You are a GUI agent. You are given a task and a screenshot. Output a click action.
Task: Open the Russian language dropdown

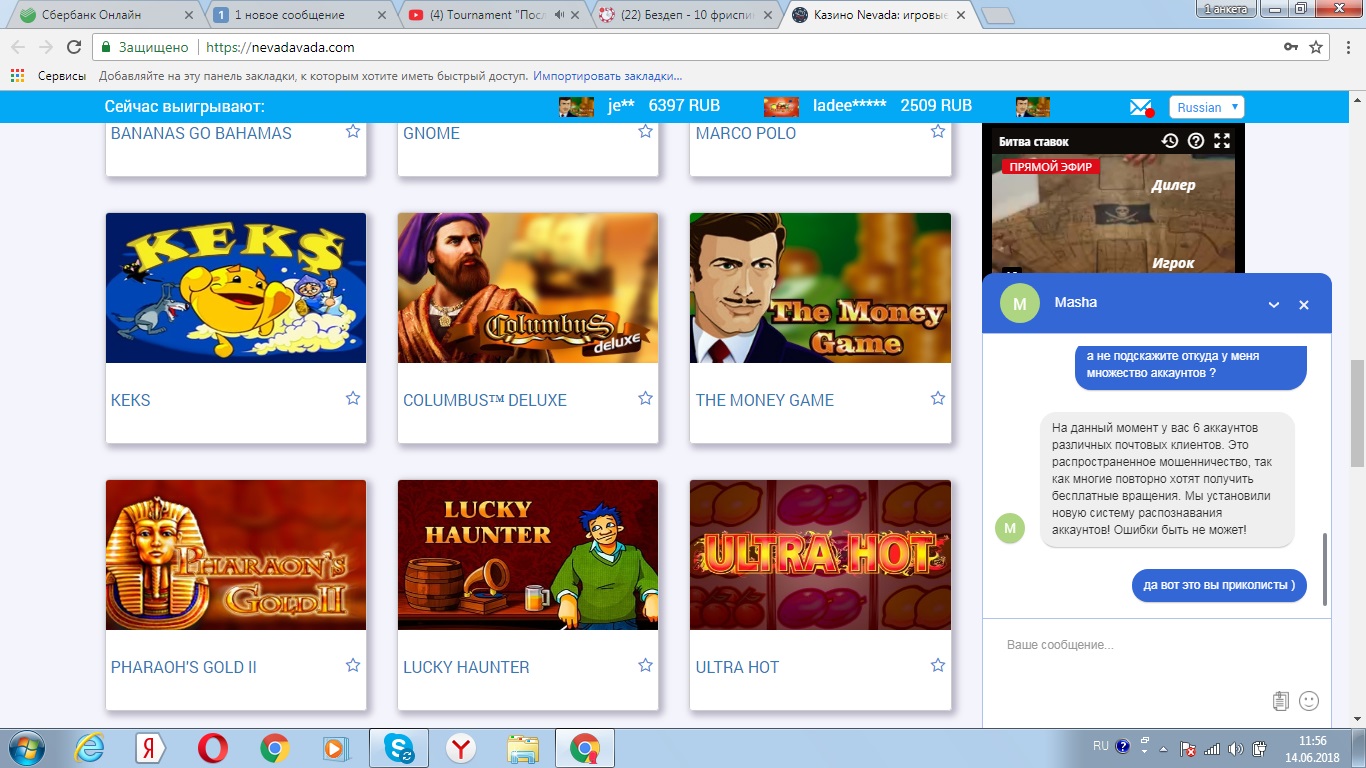click(1206, 107)
